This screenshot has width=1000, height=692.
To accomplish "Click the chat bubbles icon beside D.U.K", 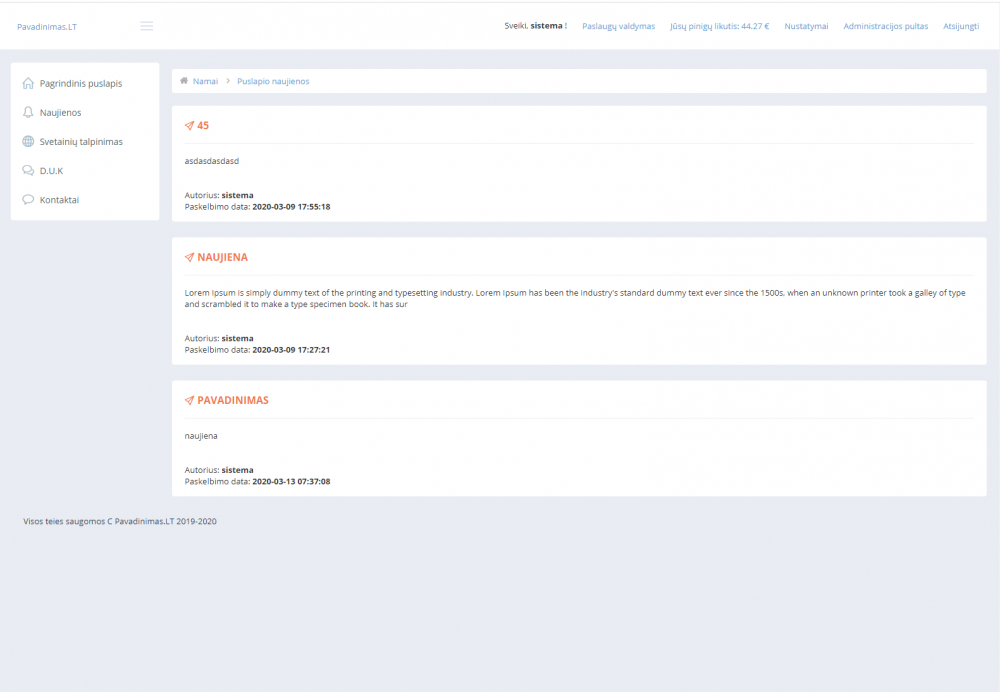I will pyautogui.click(x=28, y=170).
